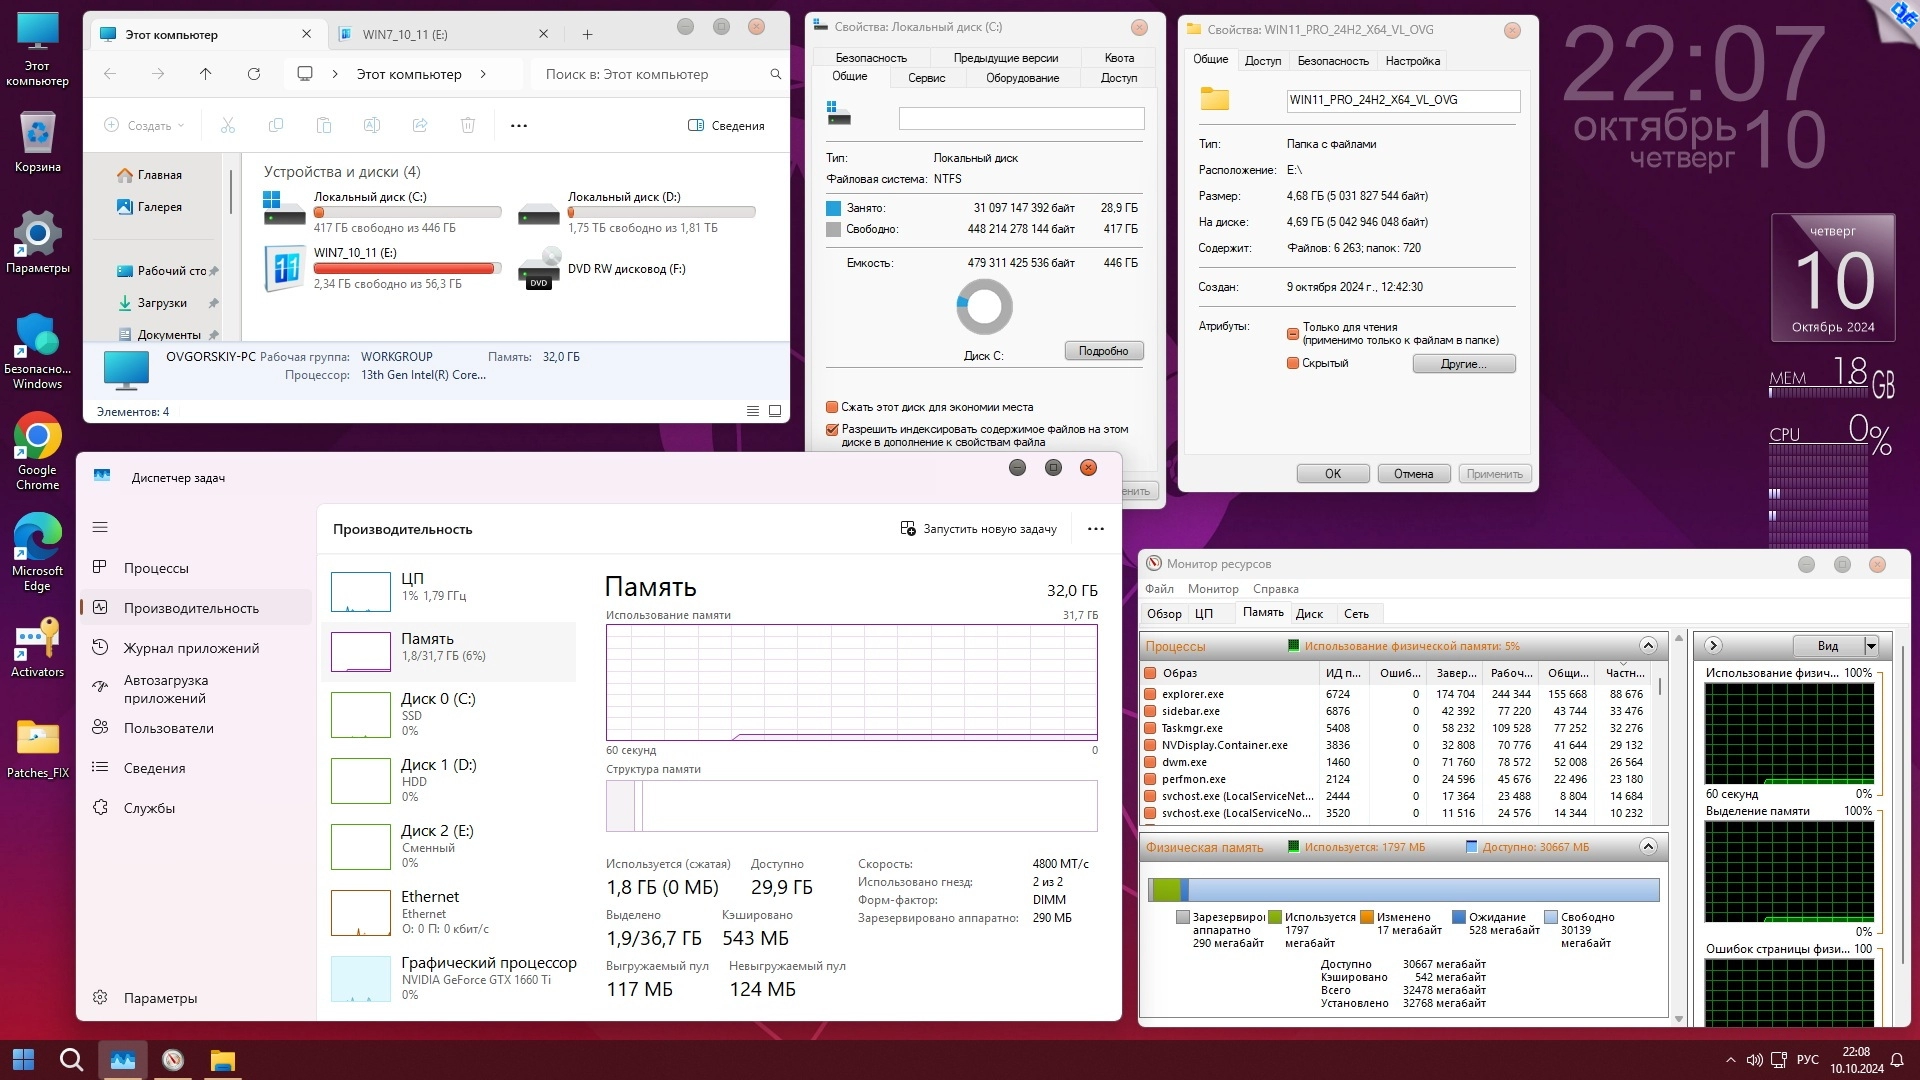
Task: Open the Hardware tab in disk properties
Action: point(1022,78)
